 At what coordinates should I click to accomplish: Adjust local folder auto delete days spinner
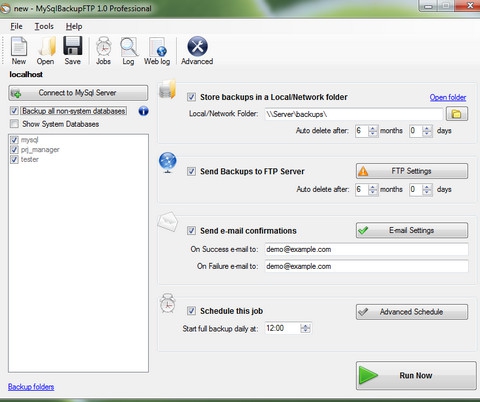427,131
